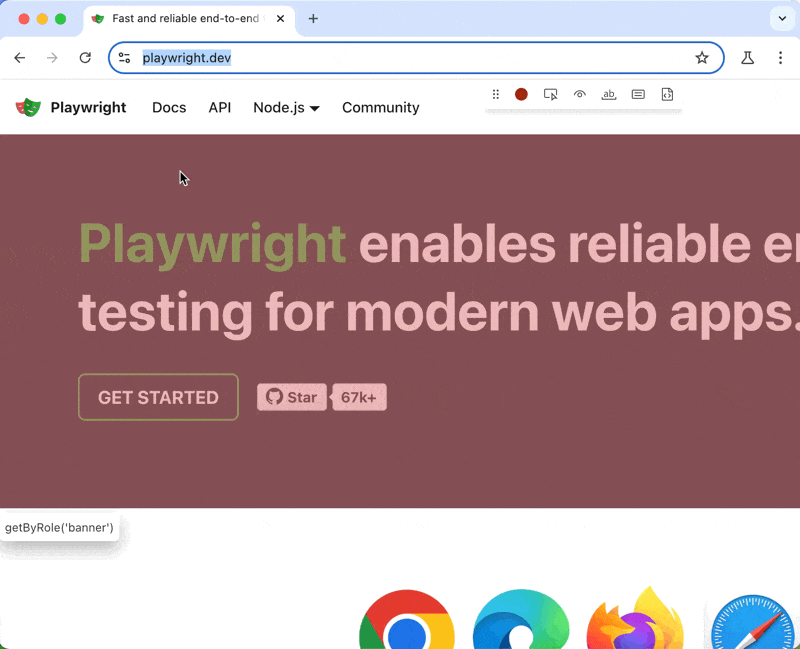Select the Assert visibility eye icon

[580, 94]
